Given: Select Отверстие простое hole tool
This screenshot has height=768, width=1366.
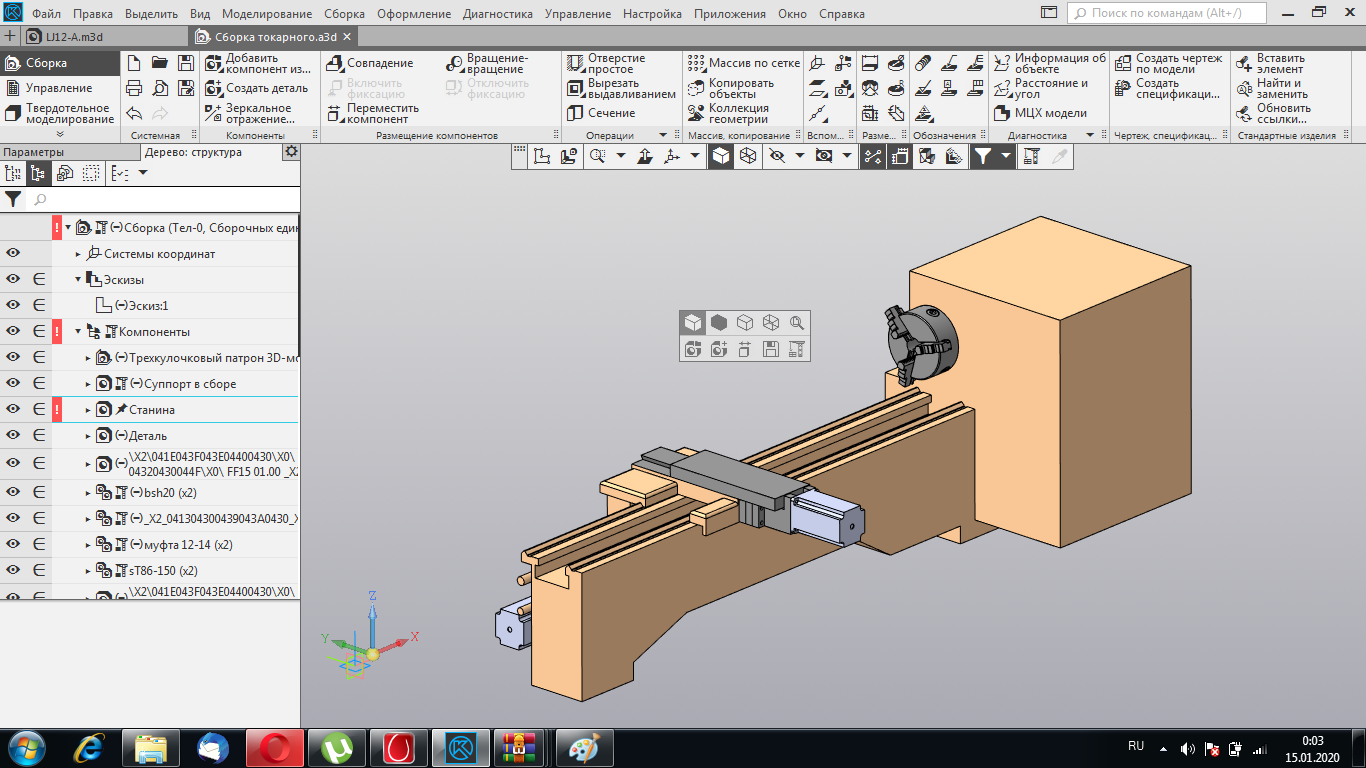Looking at the screenshot, I should tap(575, 63).
